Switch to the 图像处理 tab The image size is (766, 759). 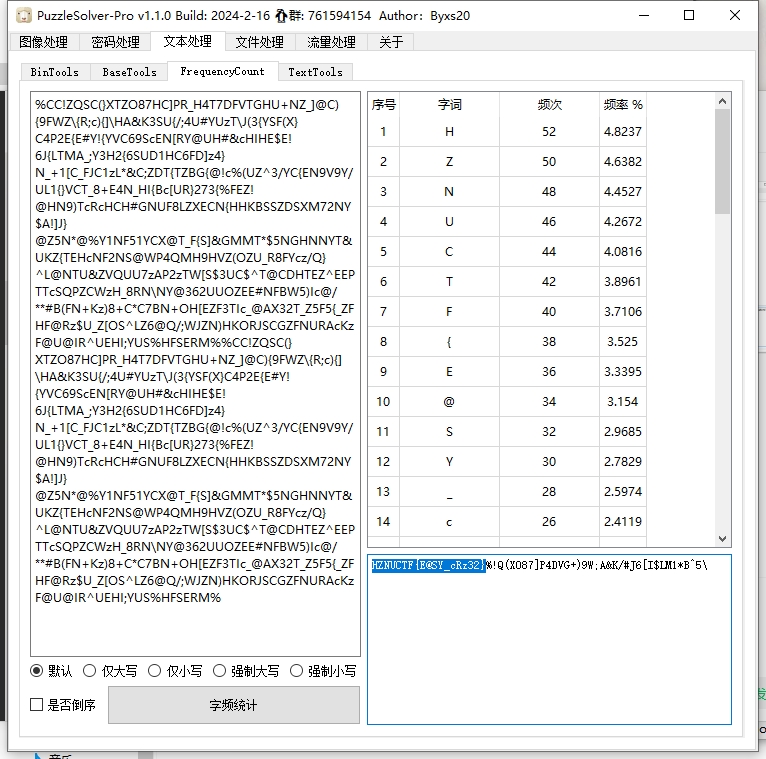[x=43, y=42]
